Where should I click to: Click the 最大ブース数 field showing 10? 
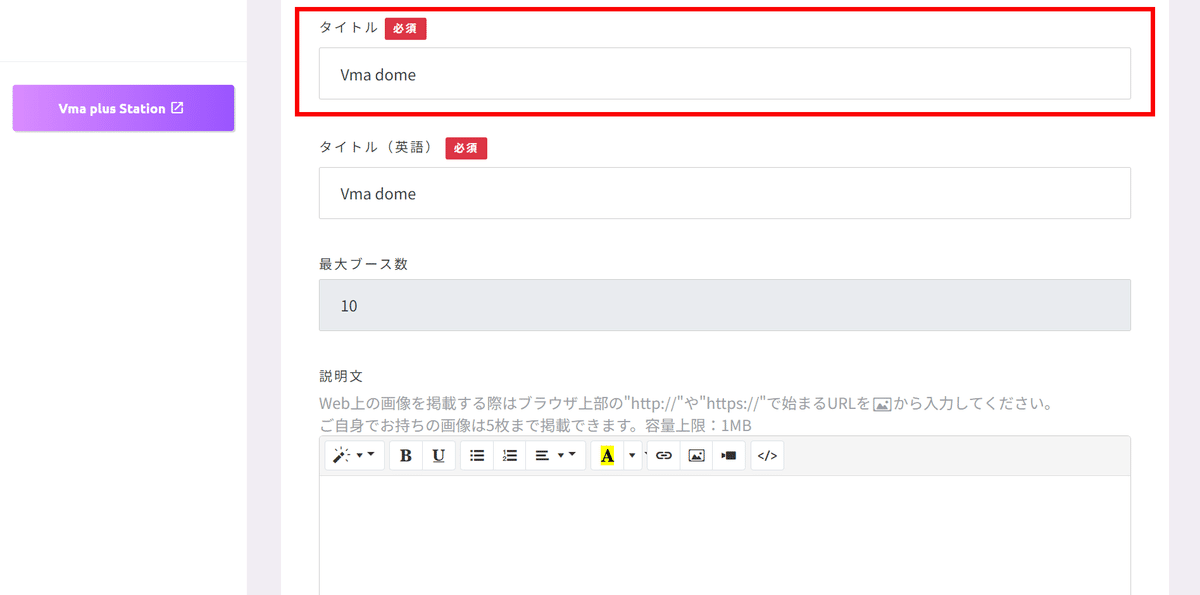click(x=725, y=305)
